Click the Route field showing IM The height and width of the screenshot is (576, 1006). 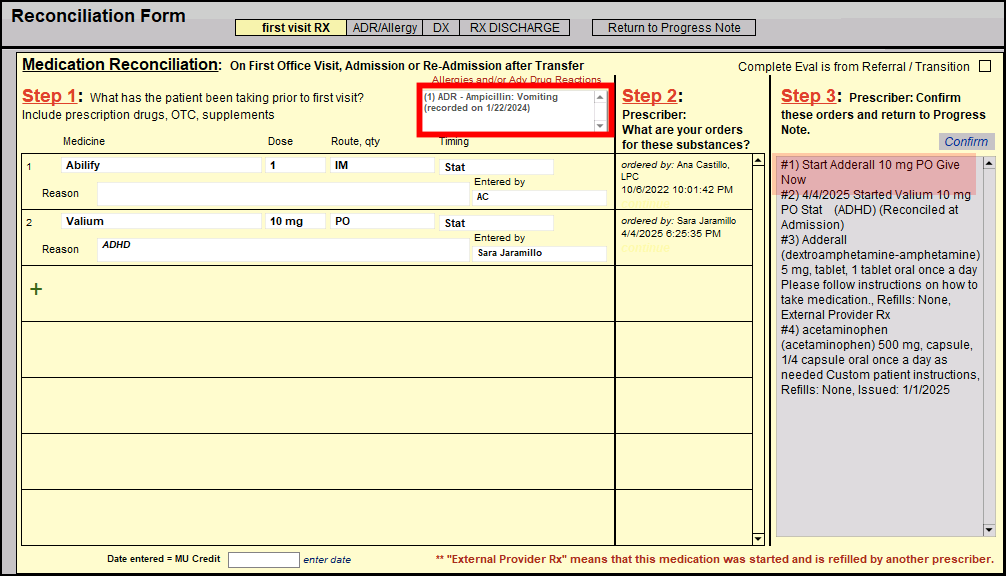tap(383, 165)
